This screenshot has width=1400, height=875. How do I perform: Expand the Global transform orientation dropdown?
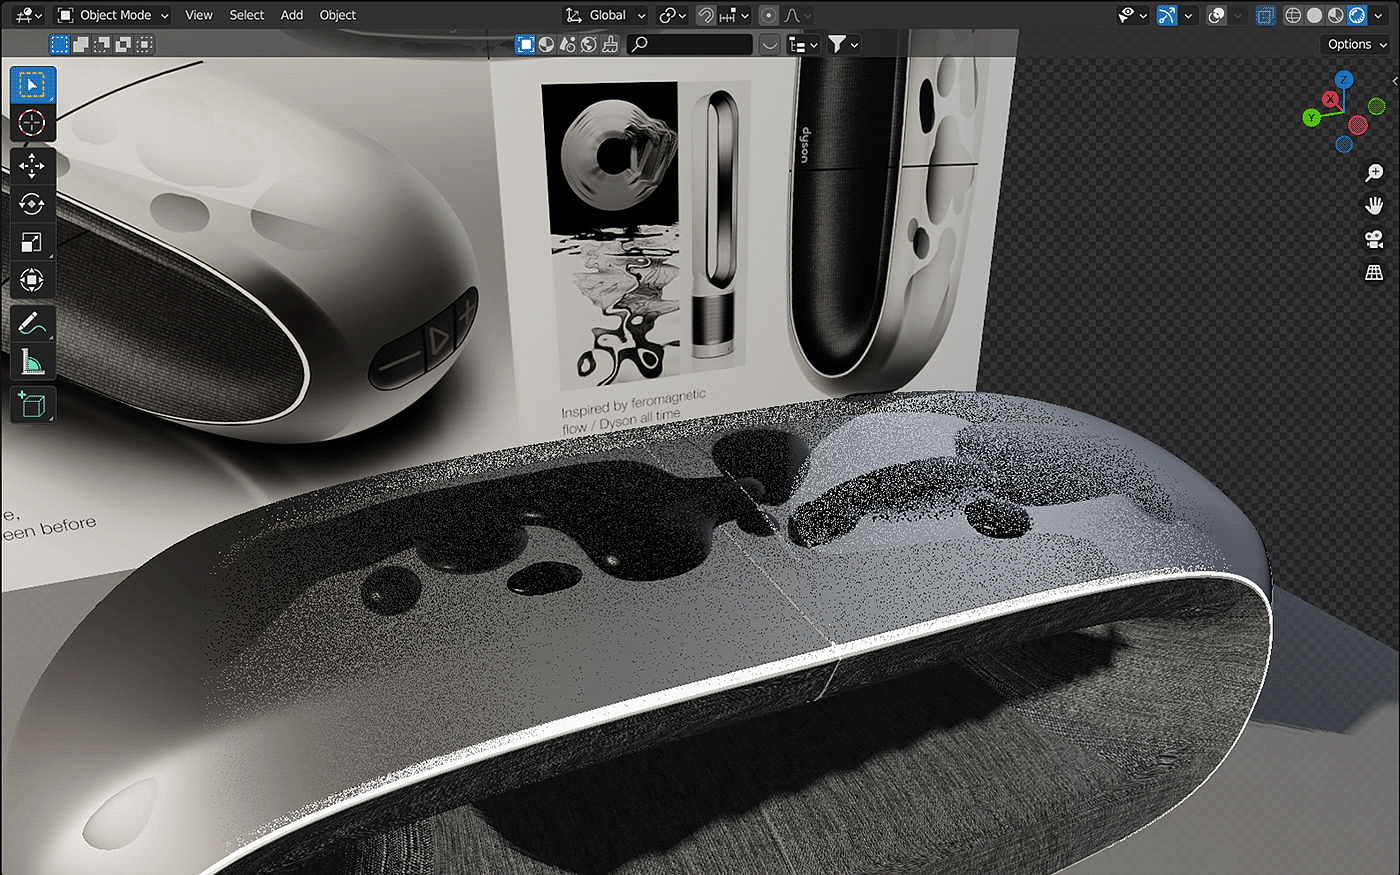606,15
